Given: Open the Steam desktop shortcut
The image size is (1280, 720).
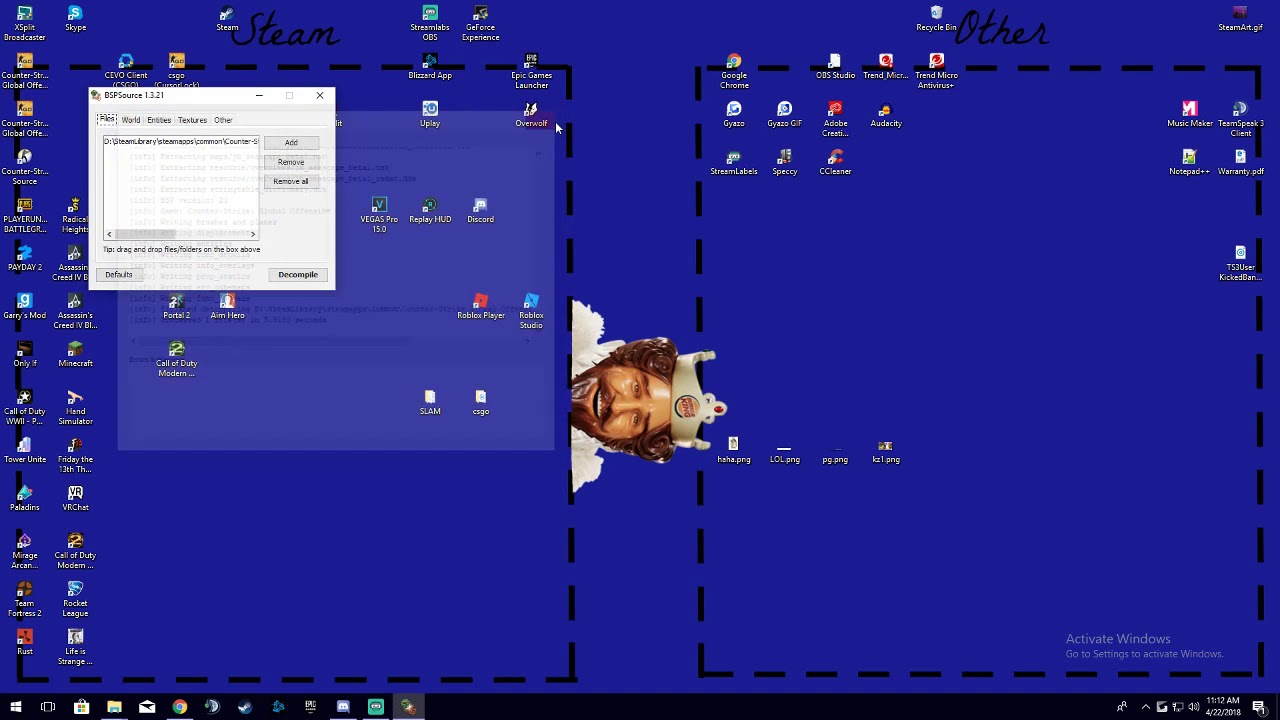Looking at the screenshot, I should point(227,19).
